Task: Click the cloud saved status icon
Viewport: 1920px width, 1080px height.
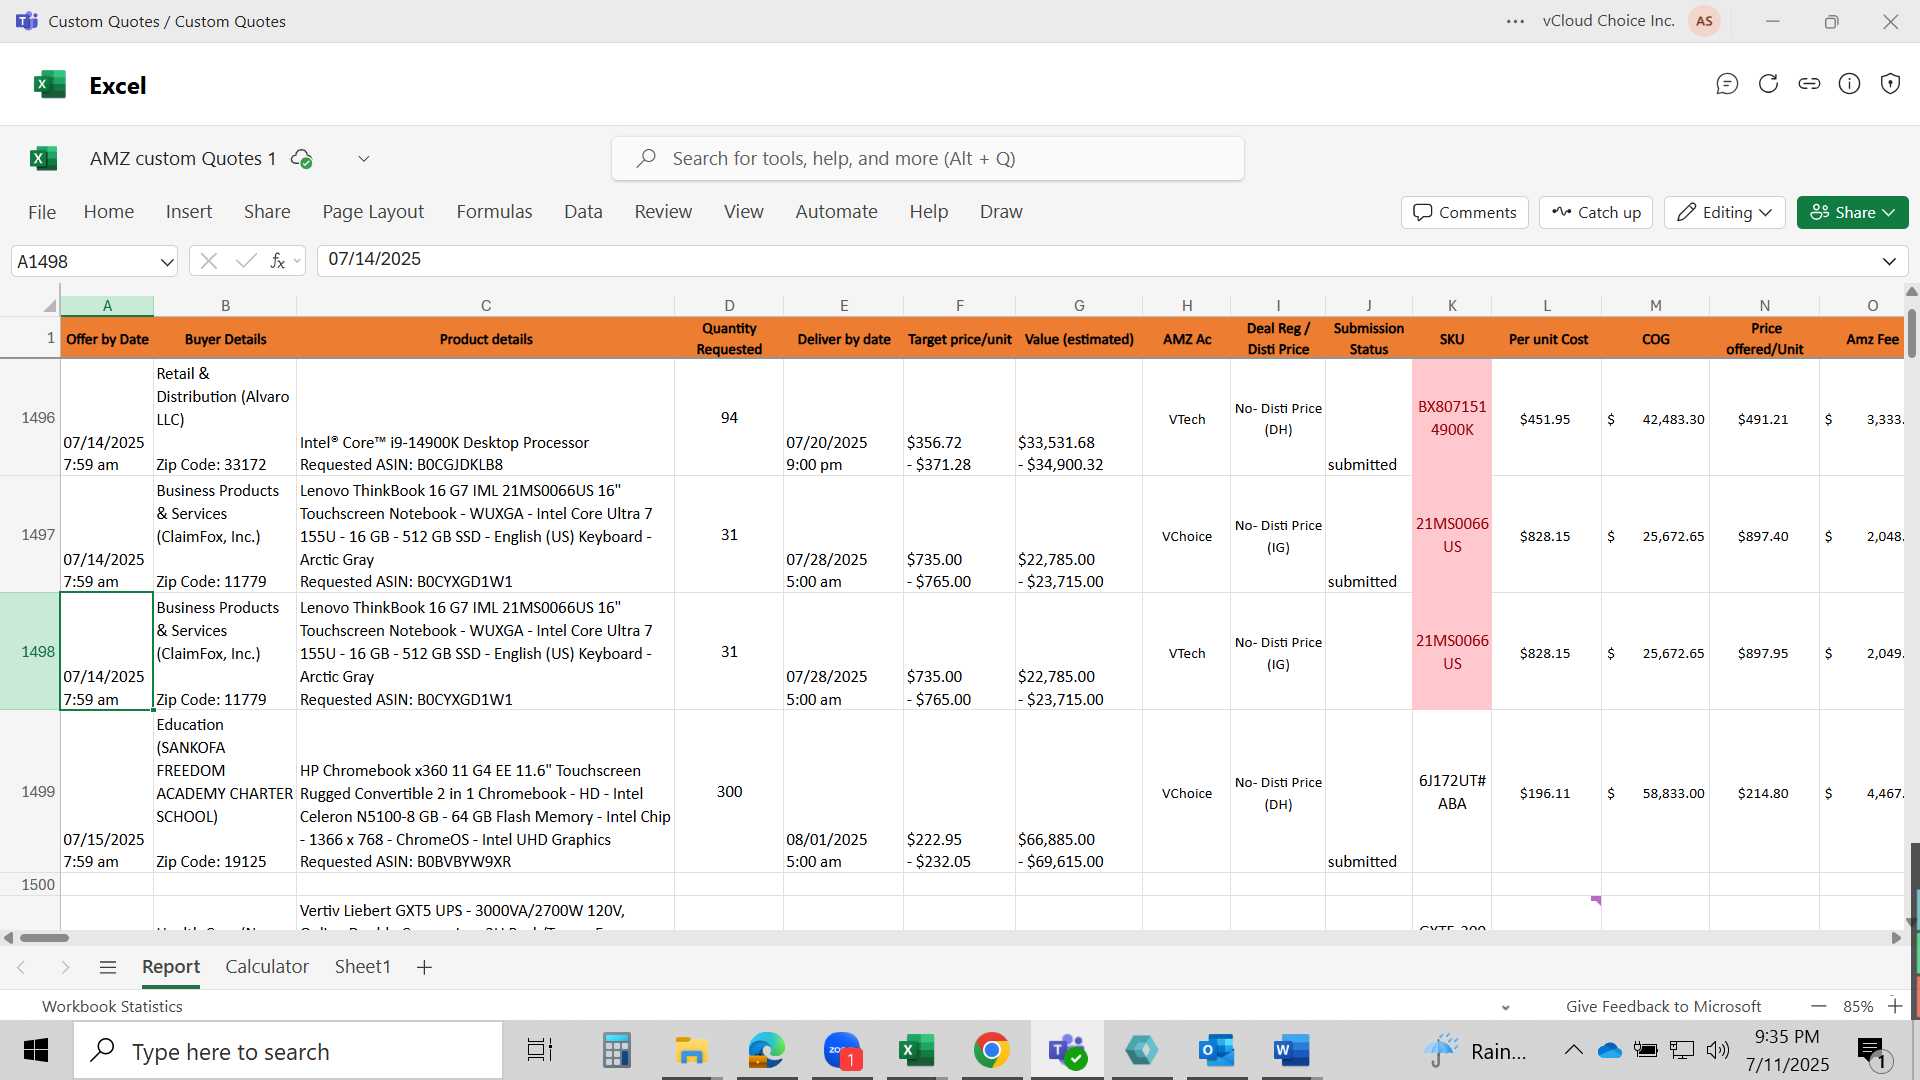Action: (301, 158)
